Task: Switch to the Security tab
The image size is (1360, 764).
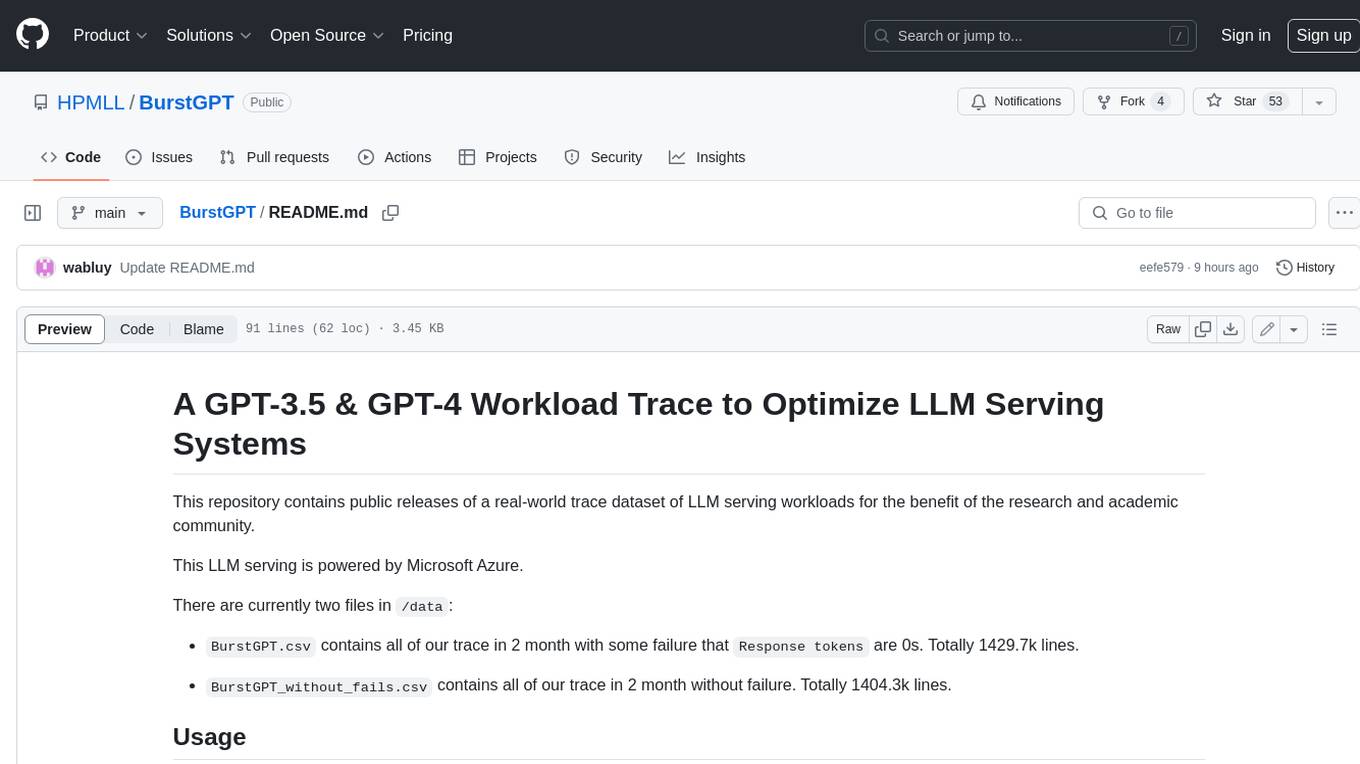Action: tap(603, 157)
